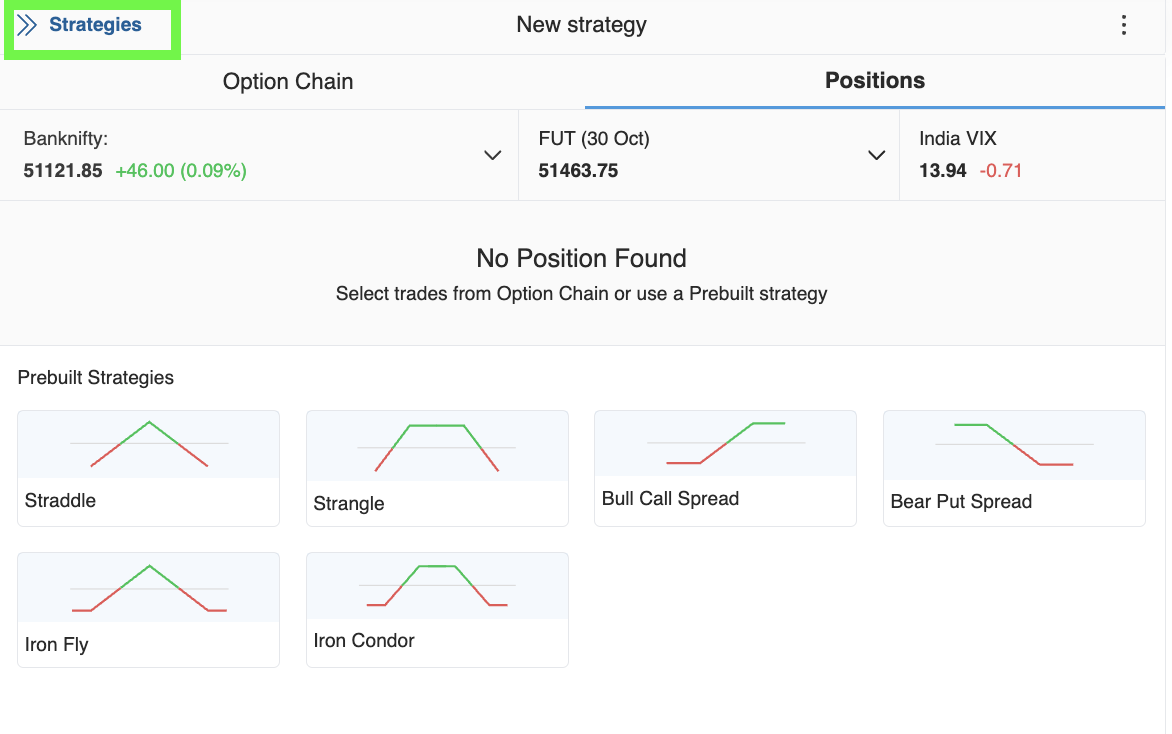The width and height of the screenshot is (1172, 734).
Task: Click the Straddle strategy label
Action: coord(60,500)
